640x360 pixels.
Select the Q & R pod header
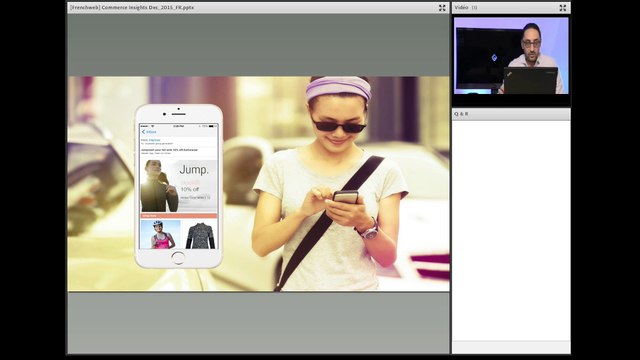click(511, 114)
